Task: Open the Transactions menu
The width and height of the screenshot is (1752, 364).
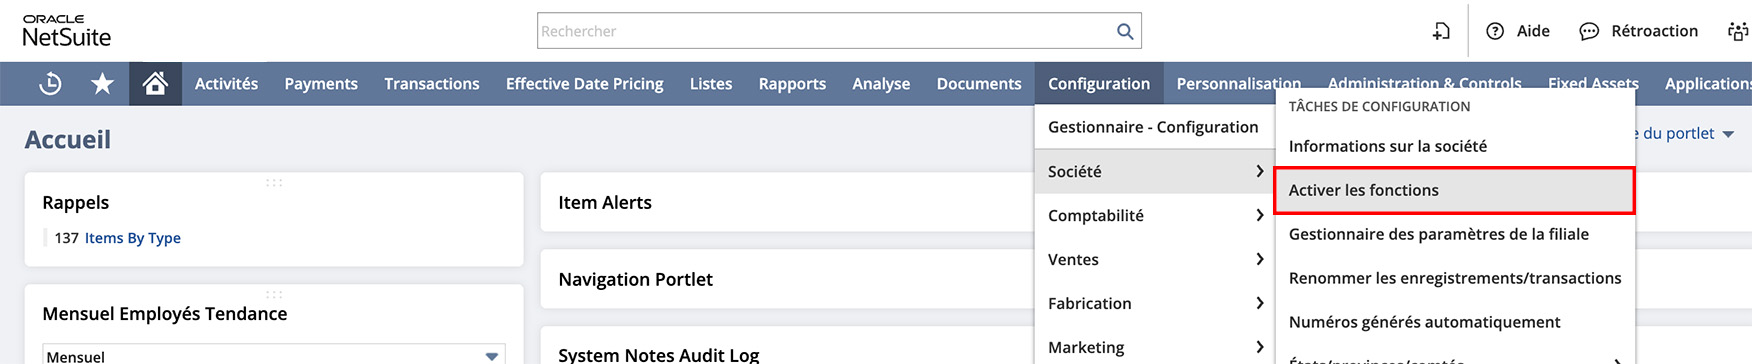Action: pos(432,84)
